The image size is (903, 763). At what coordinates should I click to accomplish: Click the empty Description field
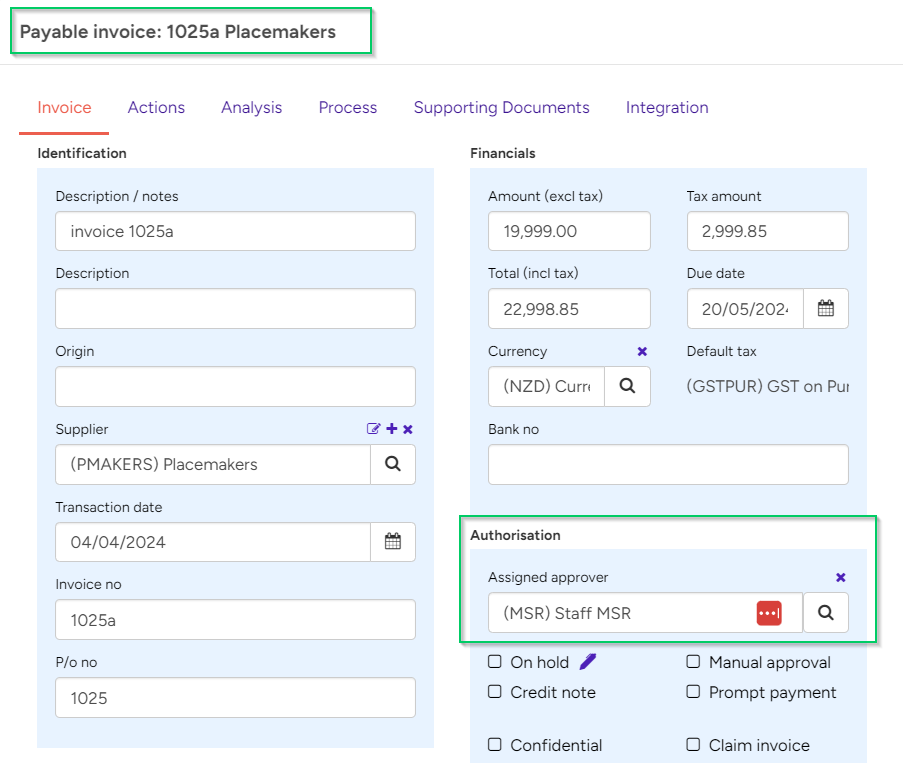click(x=236, y=309)
